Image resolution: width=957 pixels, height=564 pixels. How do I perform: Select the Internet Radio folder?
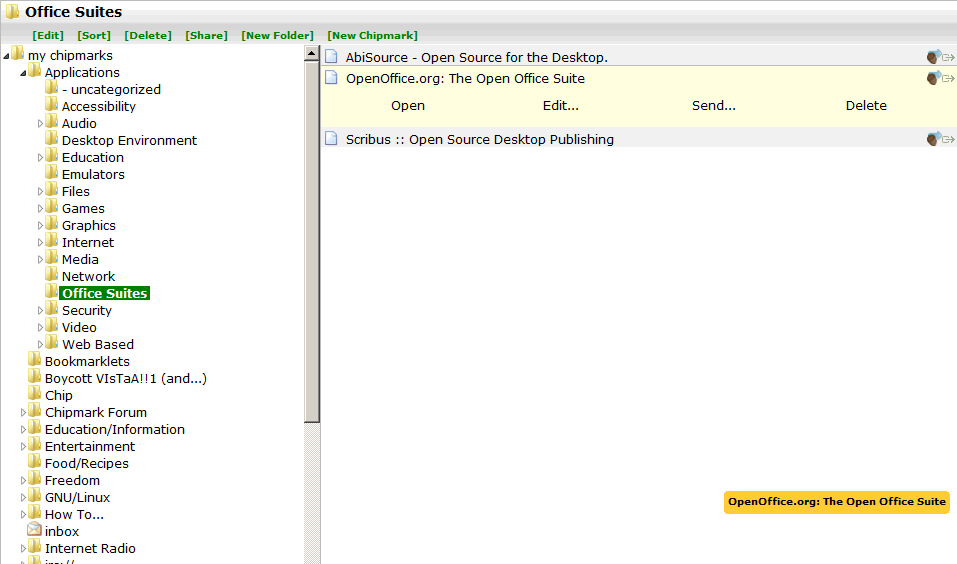90,549
